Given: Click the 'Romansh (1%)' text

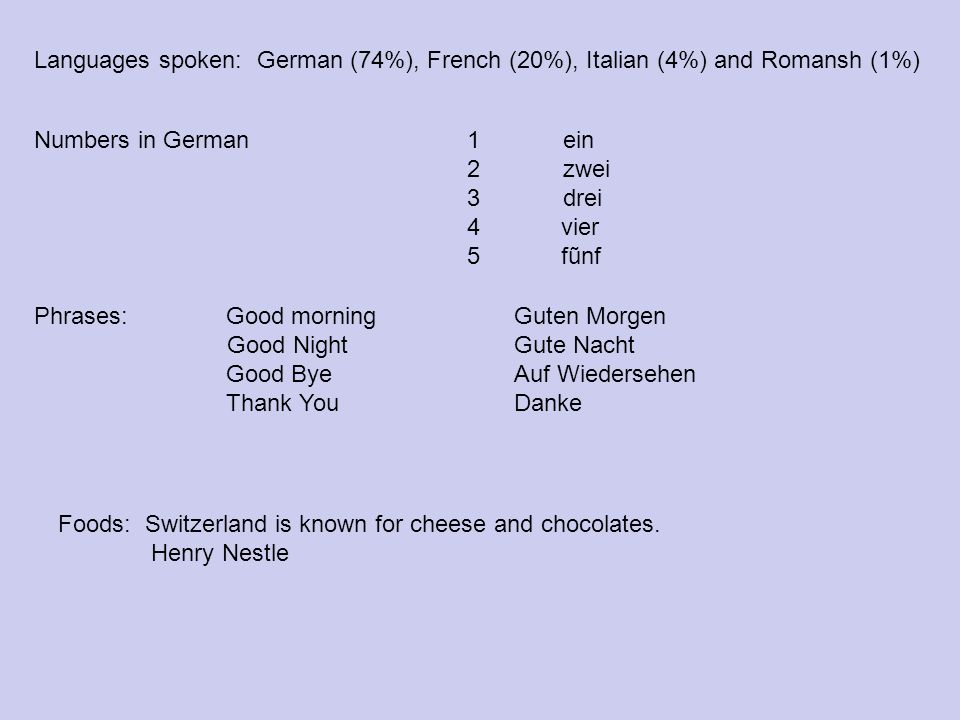Looking at the screenshot, I should pyautogui.click(x=841, y=61).
